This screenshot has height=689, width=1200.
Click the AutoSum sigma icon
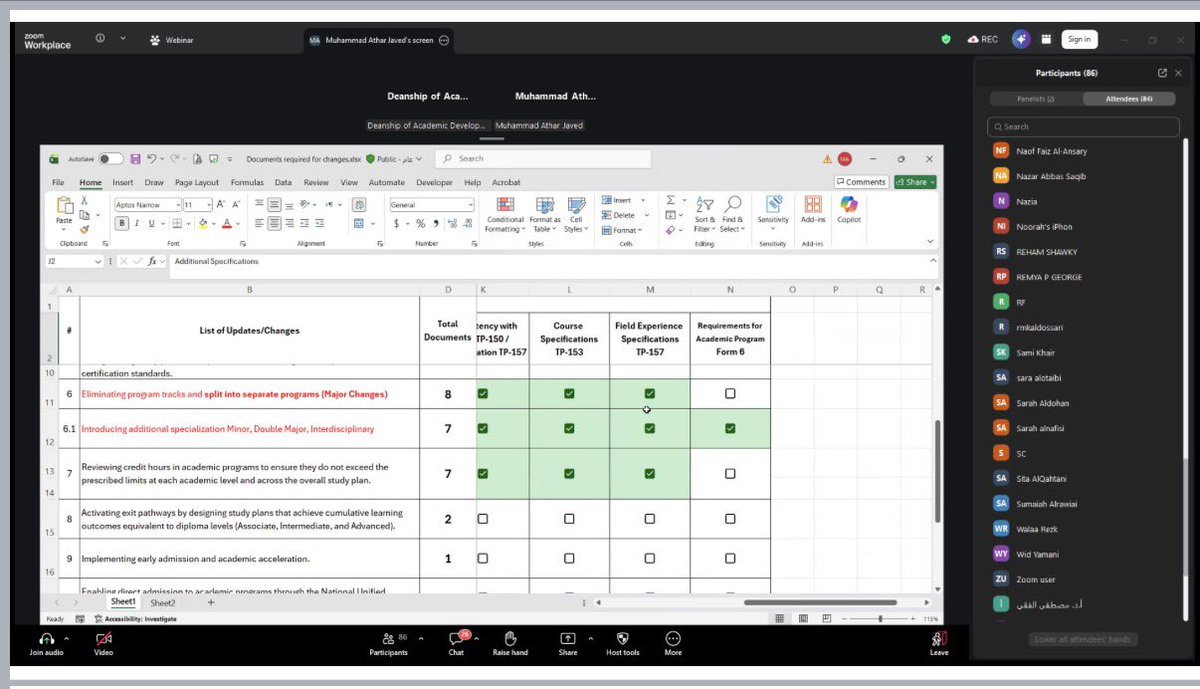coord(670,200)
